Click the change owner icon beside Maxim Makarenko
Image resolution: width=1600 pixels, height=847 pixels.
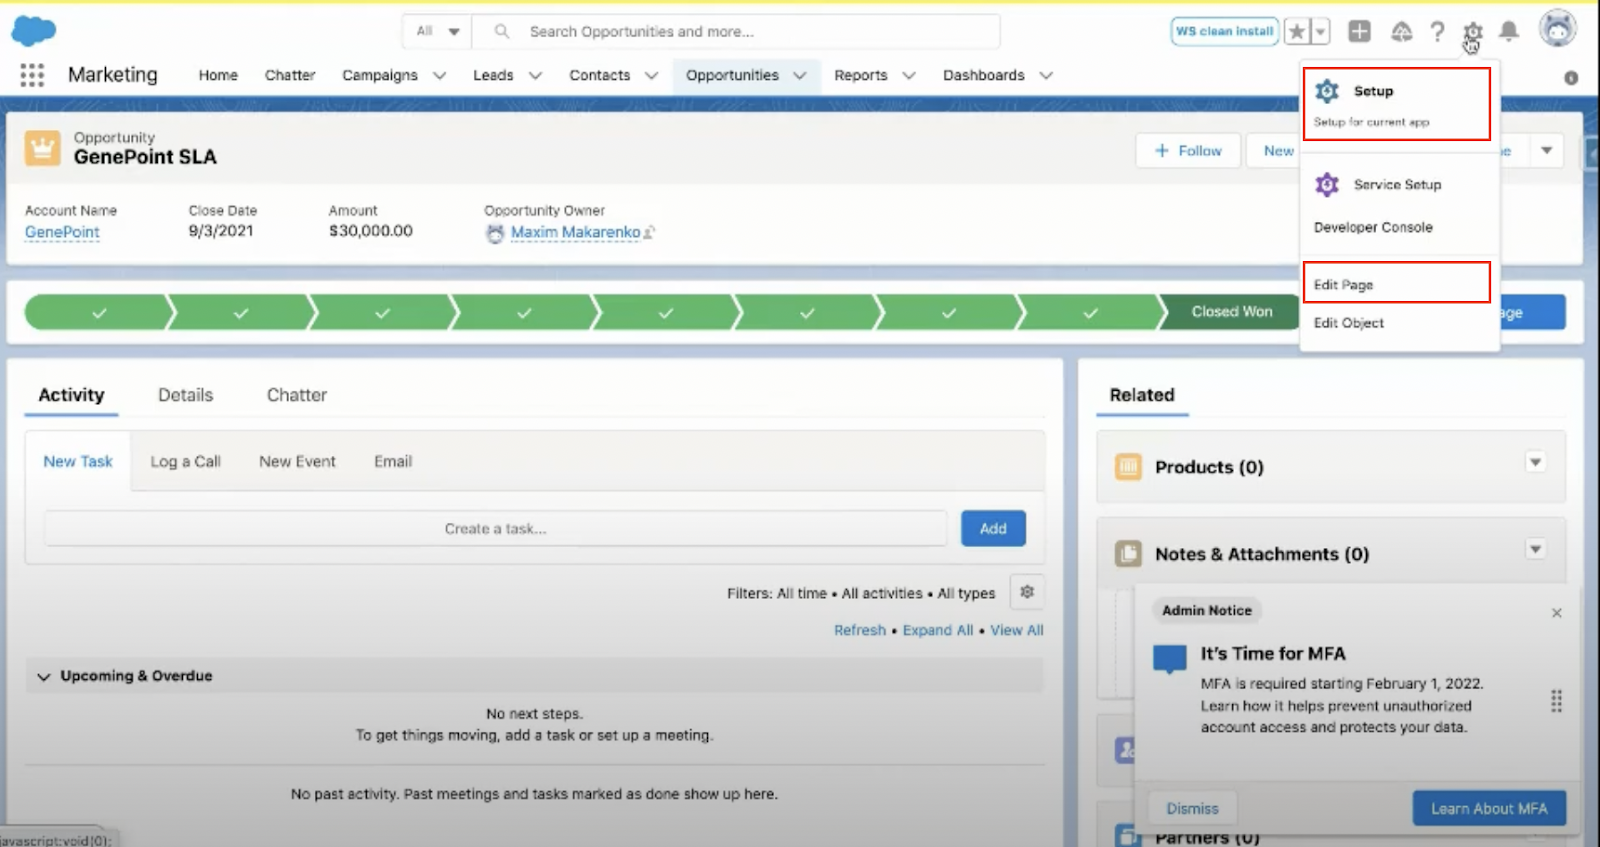649,232
